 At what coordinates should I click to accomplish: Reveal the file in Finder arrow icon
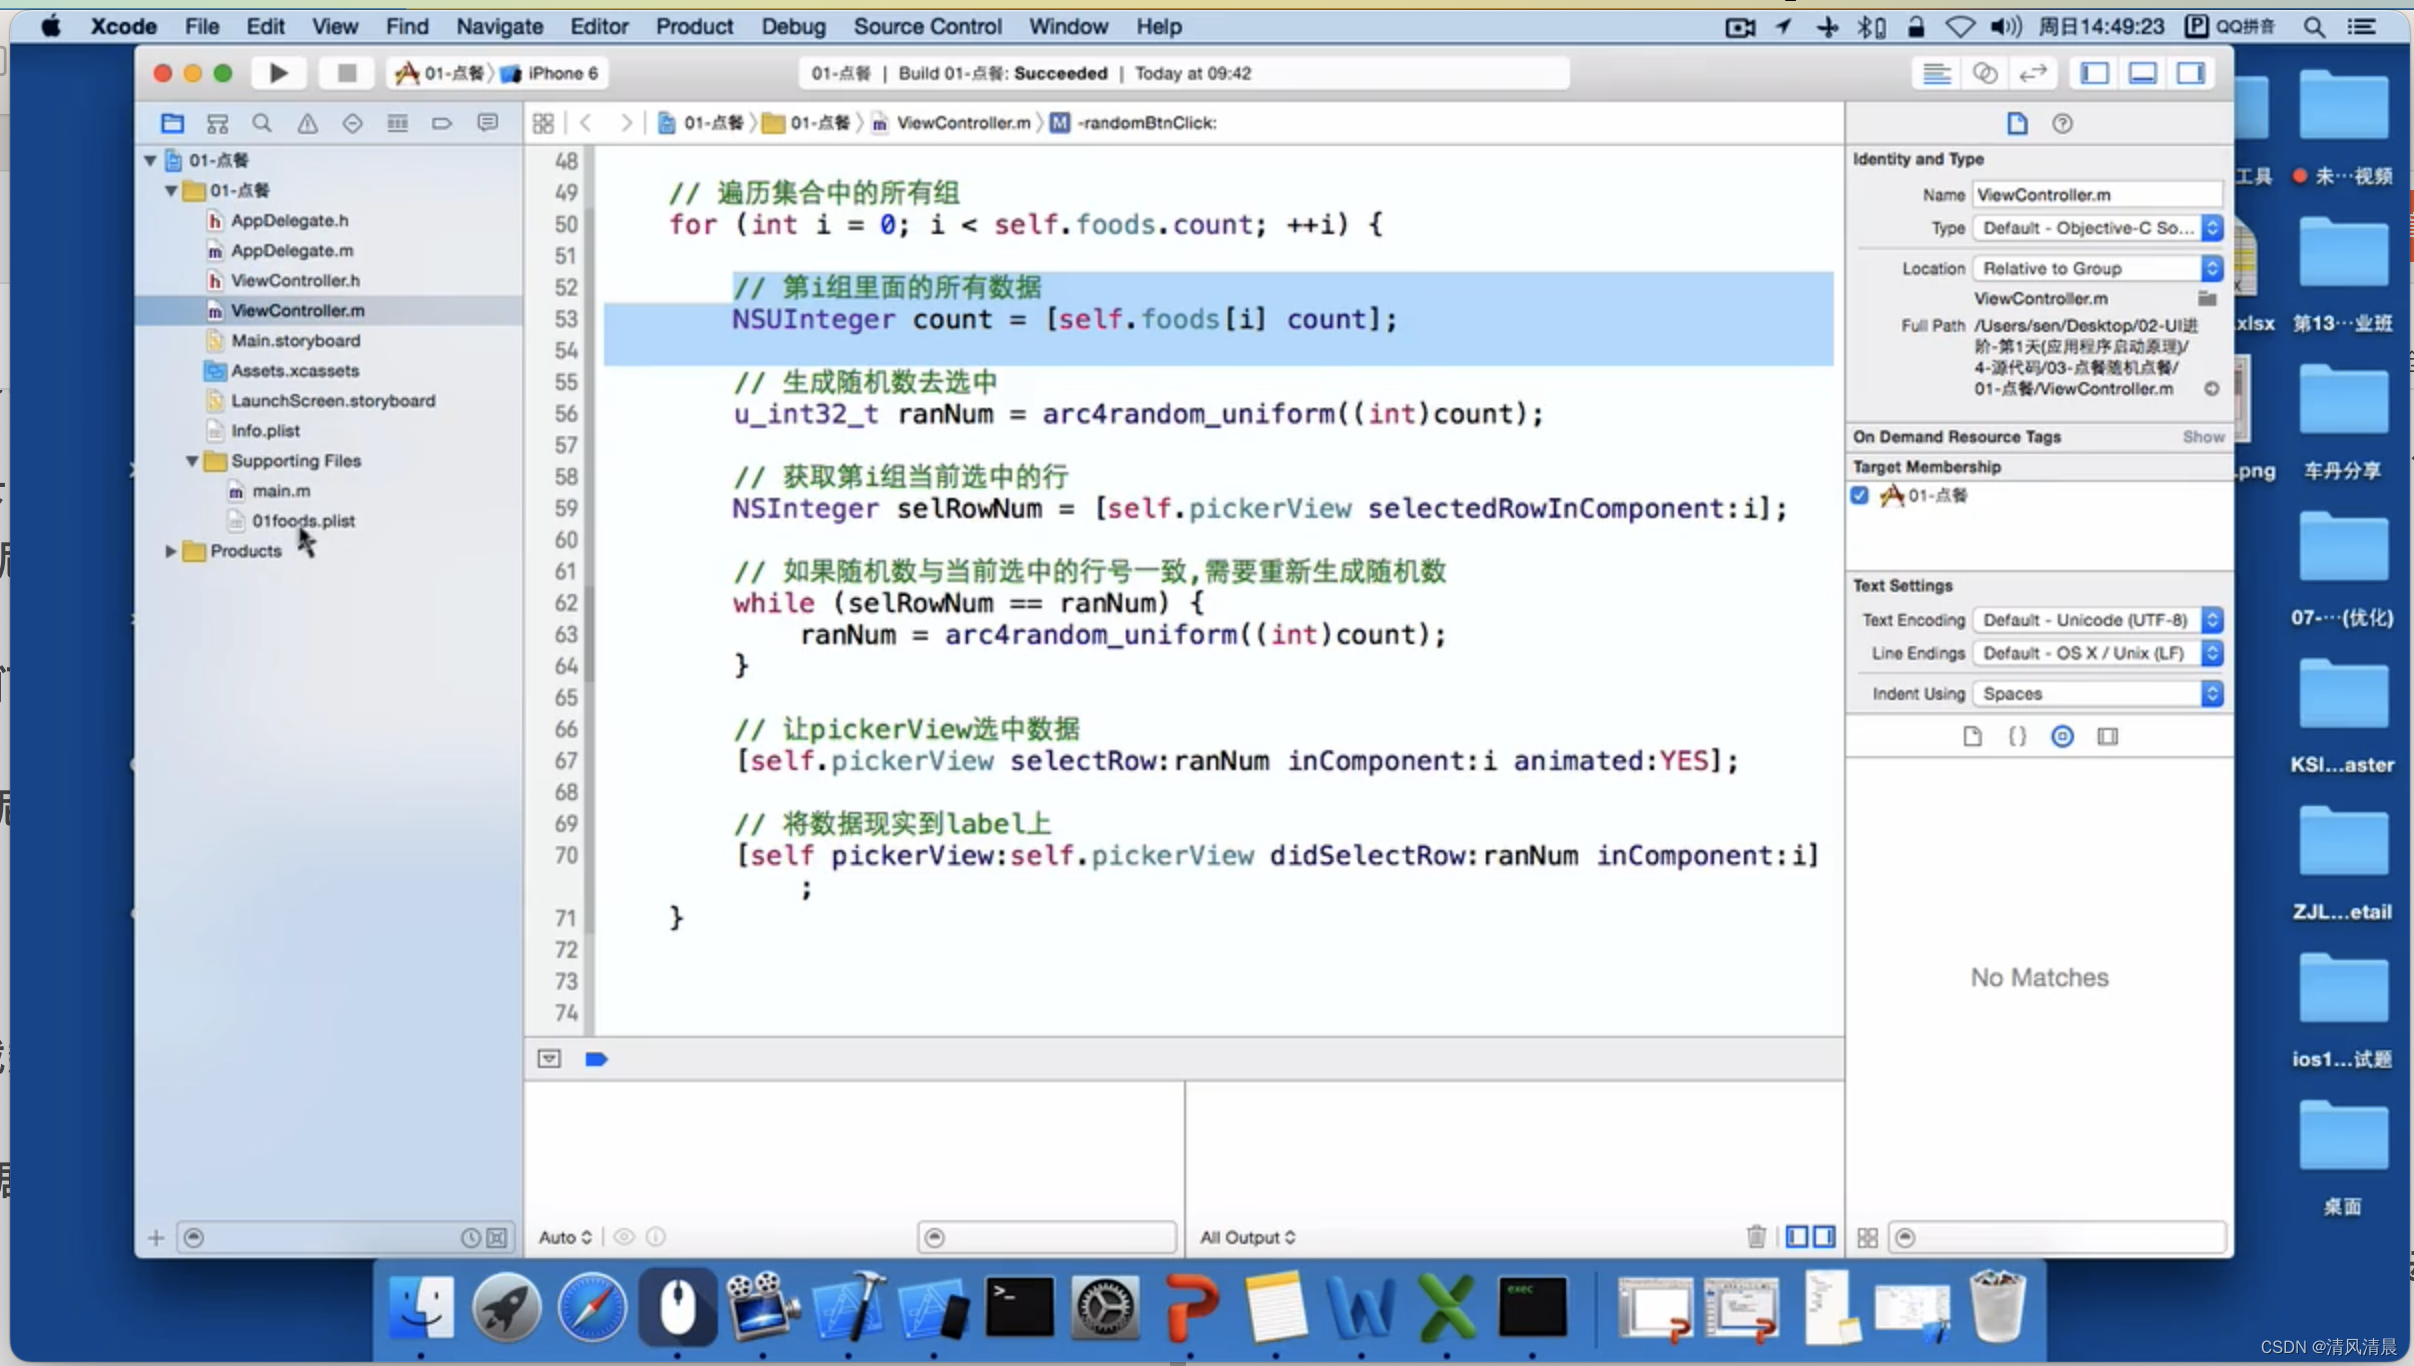pyautogui.click(x=2212, y=389)
